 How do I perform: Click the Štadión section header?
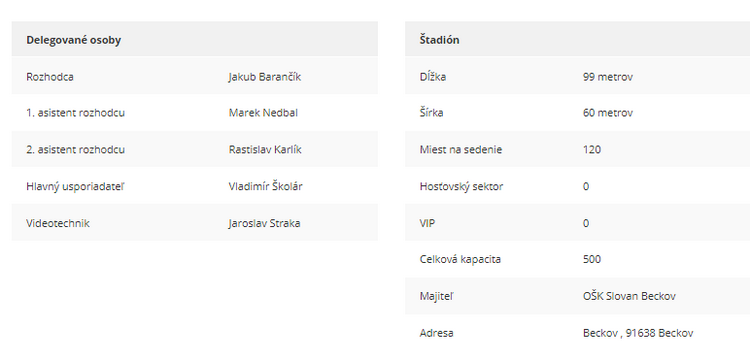pos(439,40)
